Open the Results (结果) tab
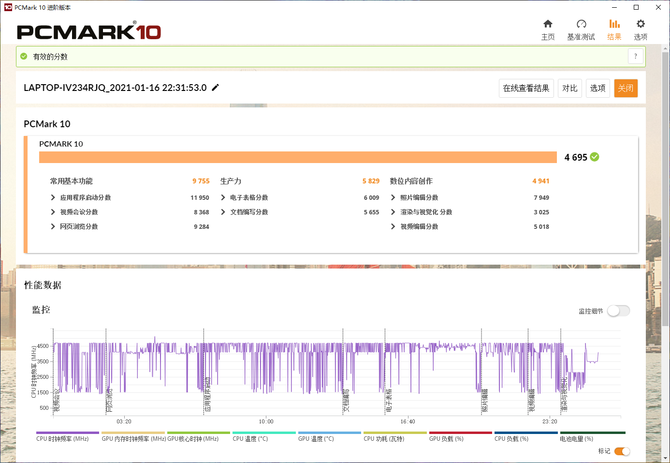This screenshot has height=463, width=670. 614,29
